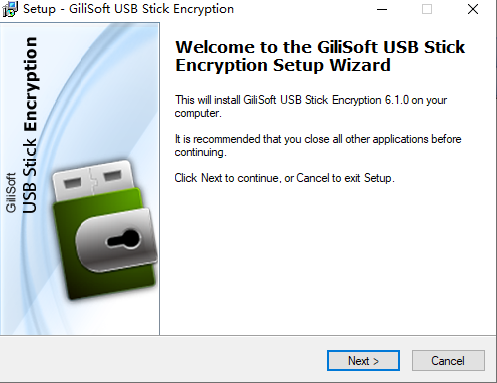
Task: Close the setup window with the X
Action: [x=473, y=9]
